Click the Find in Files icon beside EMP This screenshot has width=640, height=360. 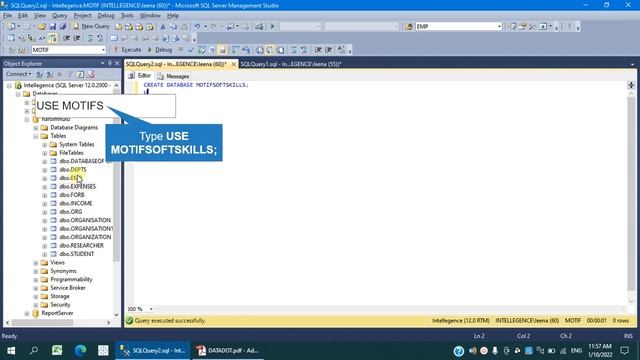pos(408,27)
